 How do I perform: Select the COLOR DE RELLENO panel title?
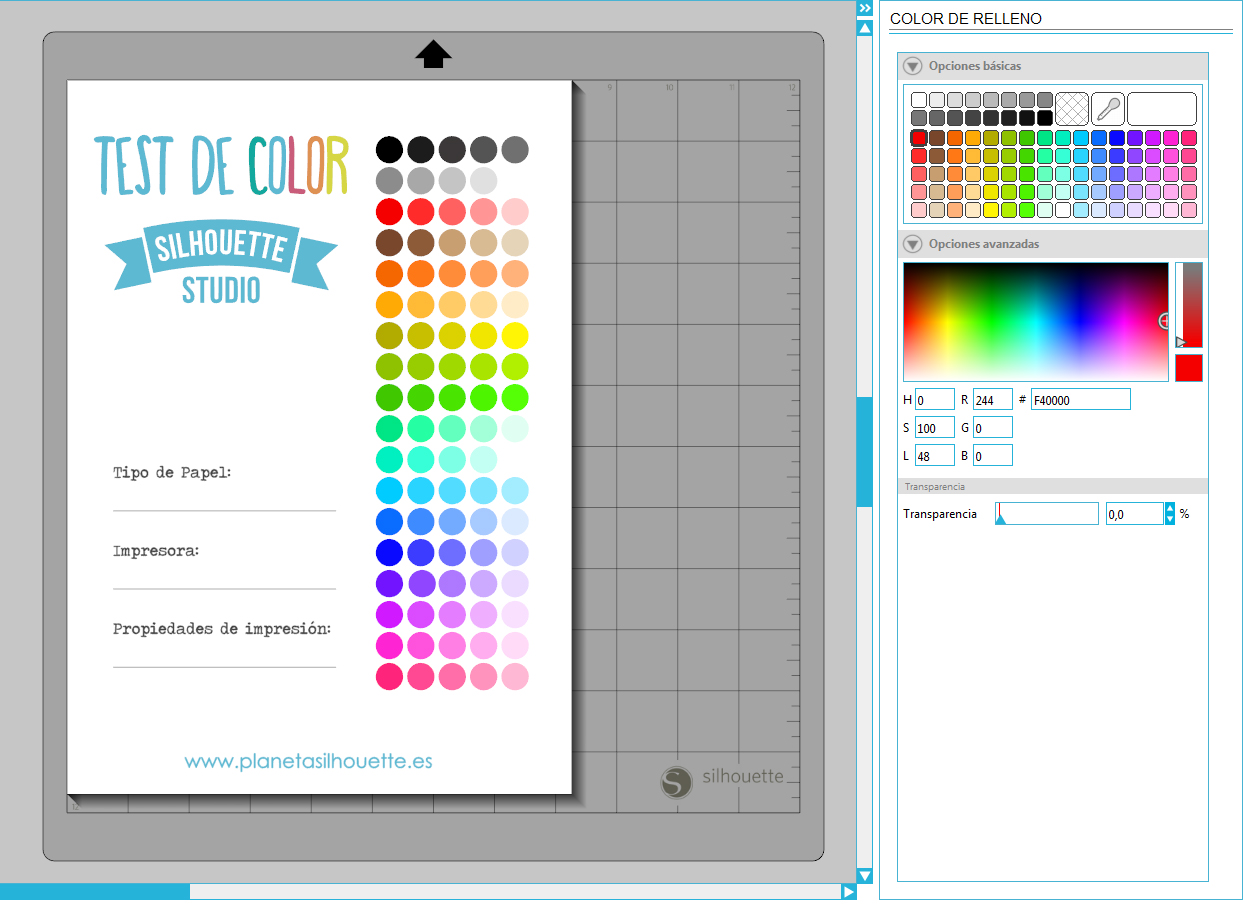966,19
